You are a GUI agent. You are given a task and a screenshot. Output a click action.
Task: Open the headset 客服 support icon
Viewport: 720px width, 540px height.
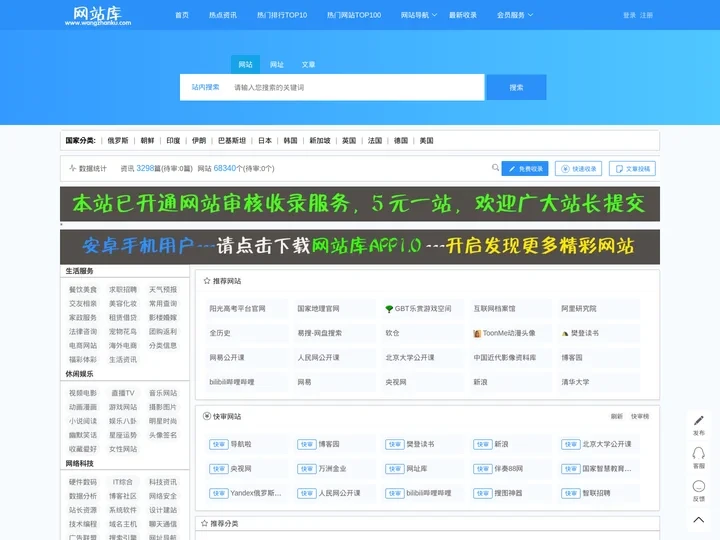[698, 453]
